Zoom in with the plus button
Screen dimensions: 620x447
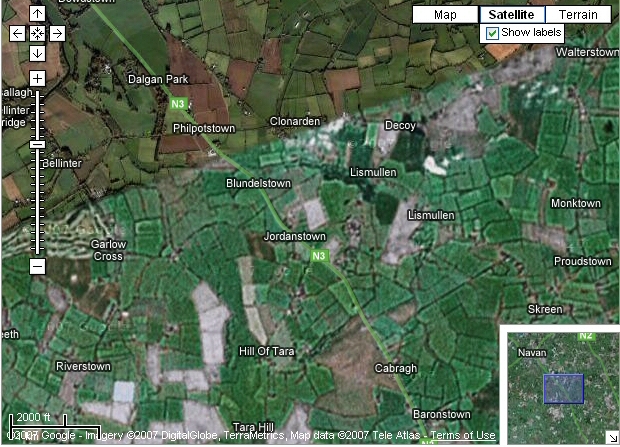click(x=37, y=78)
